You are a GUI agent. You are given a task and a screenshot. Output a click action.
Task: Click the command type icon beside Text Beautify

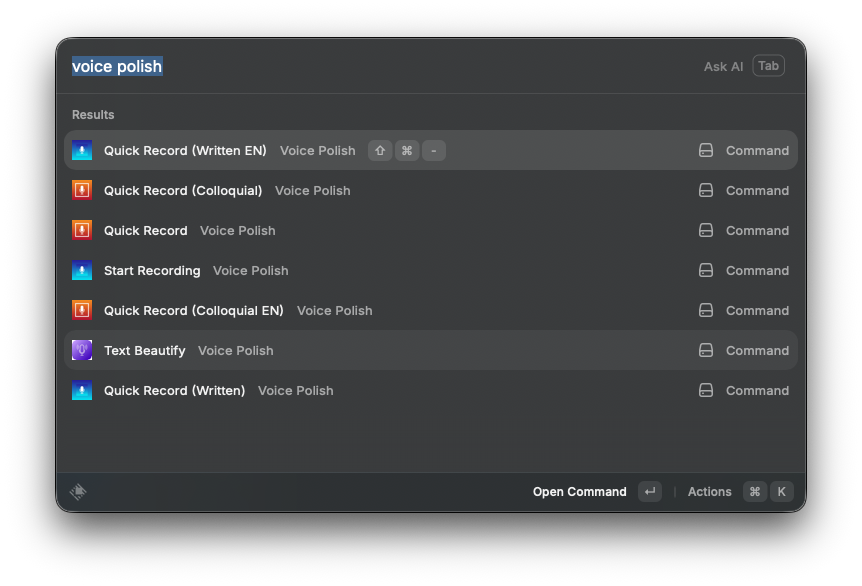point(705,350)
